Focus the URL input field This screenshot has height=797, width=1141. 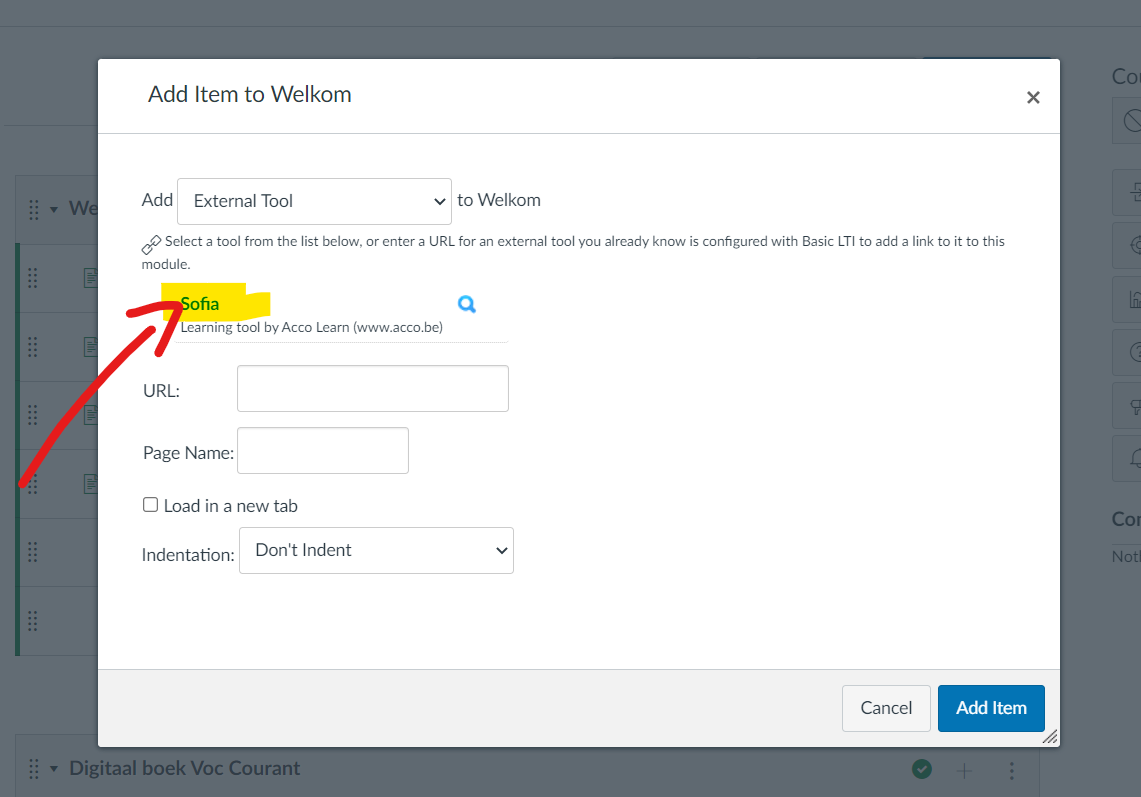[373, 389]
